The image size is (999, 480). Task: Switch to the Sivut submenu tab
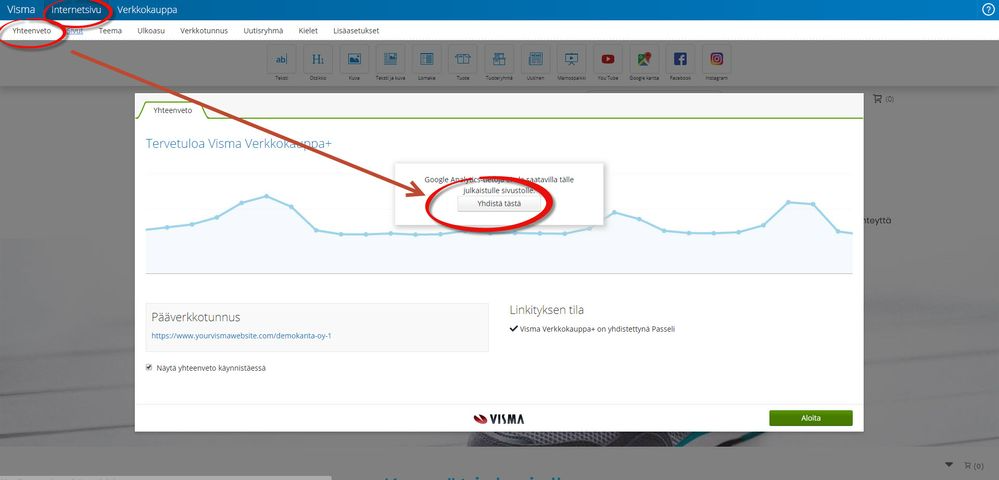tap(75, 30)
